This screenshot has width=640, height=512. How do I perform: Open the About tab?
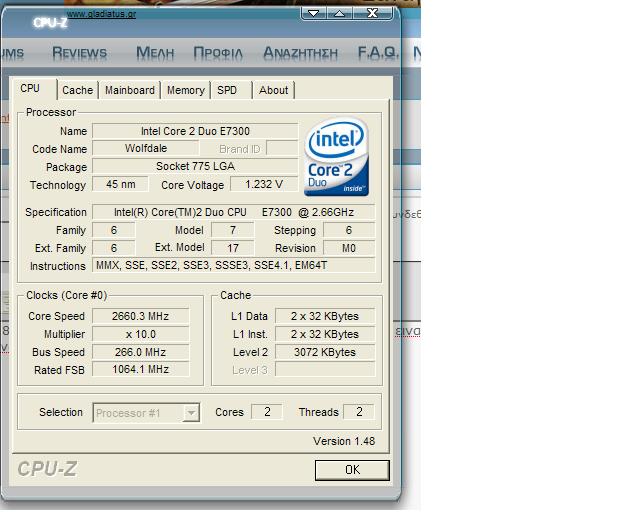pos(273,90)
